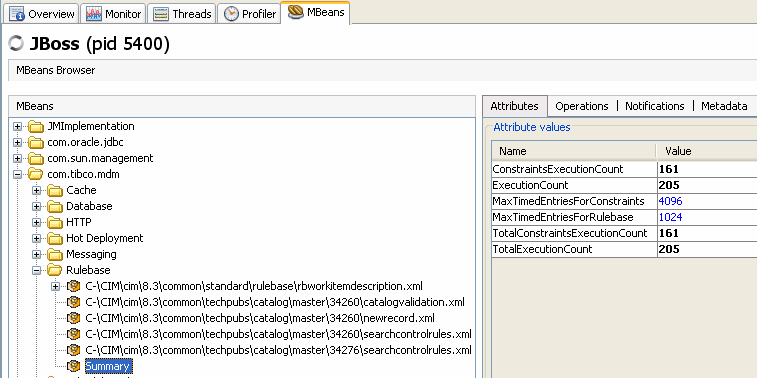Click the newrecord.xml MBean icon

coord(73,318)
